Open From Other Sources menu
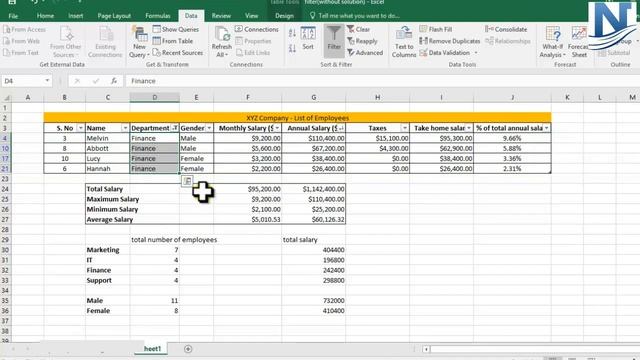The width and height of the screenshot is (640, 360). coord(65,42)
